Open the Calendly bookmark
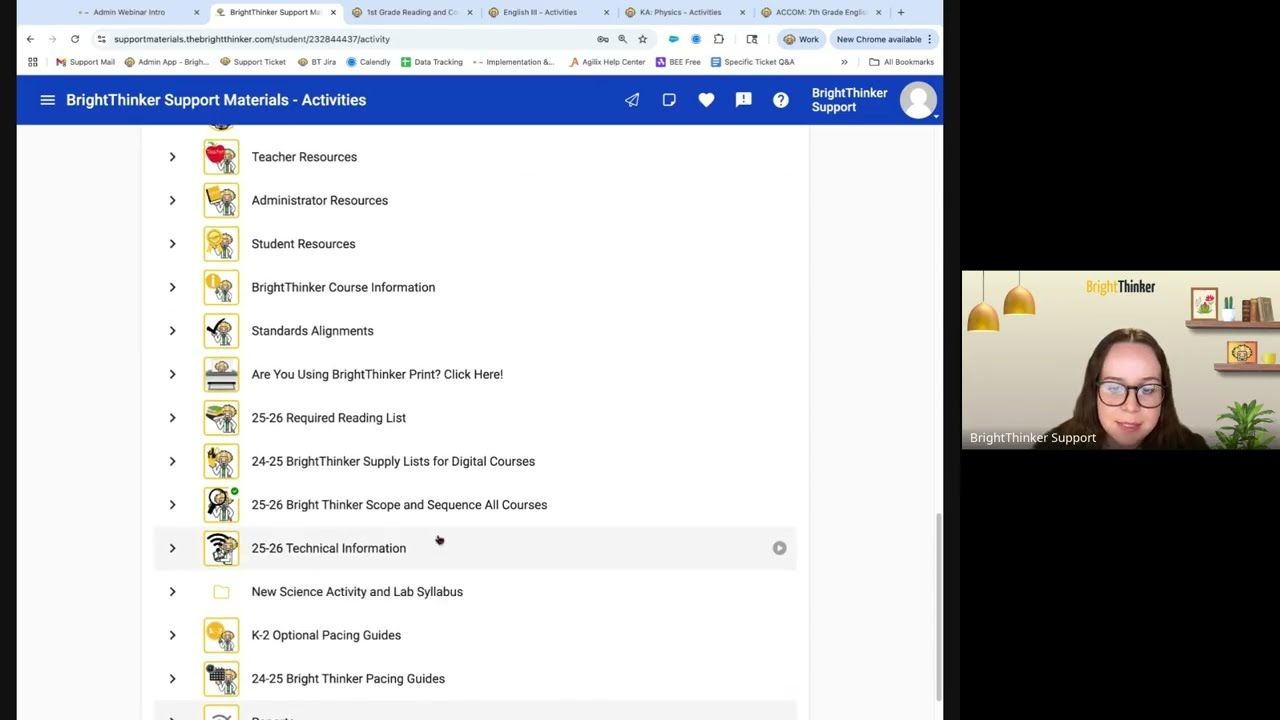The height and width of the screenshot is (720, 1280). [368, 62]
